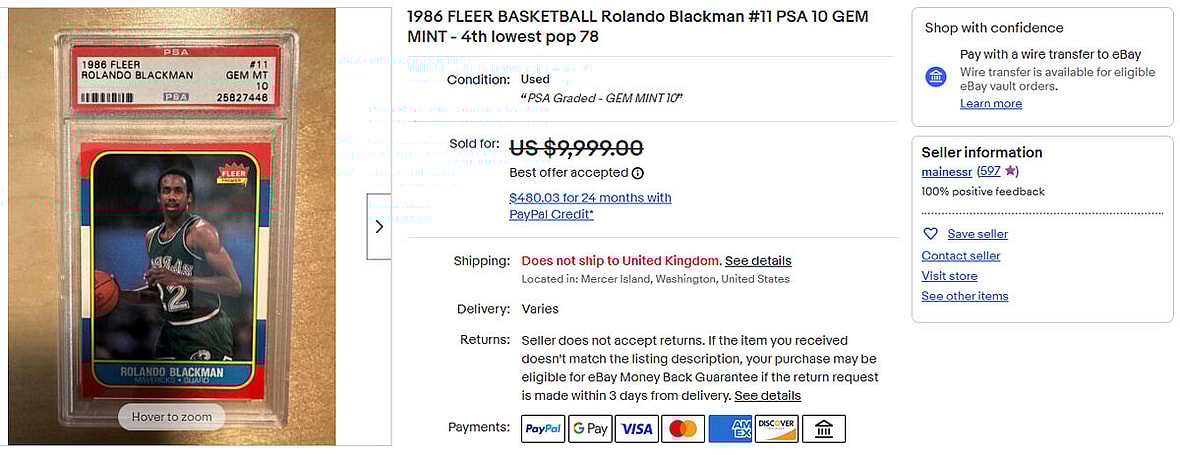Click Contact seller link

960,256
